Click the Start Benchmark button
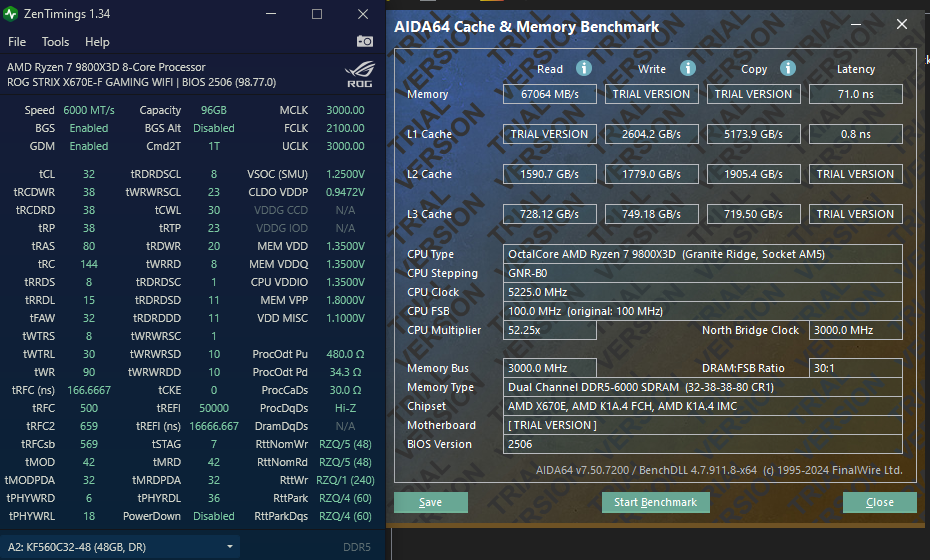Viewport: 930px width, 560px height. click(x=655, y=502)
